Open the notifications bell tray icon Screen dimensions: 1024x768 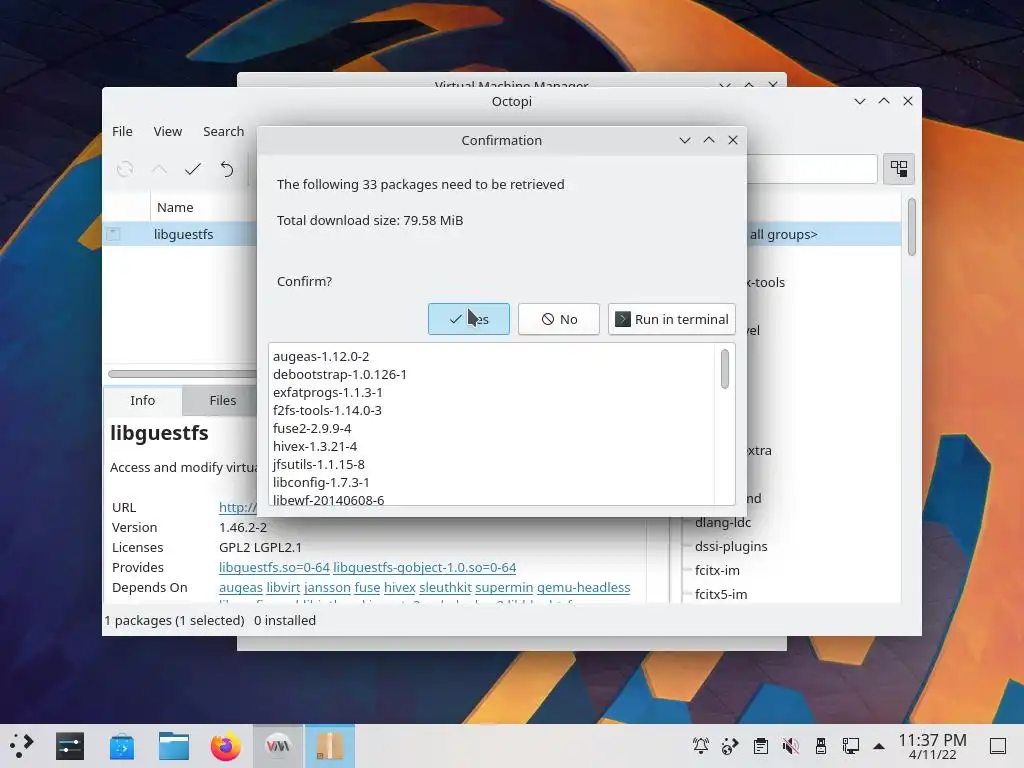point(701,745)
